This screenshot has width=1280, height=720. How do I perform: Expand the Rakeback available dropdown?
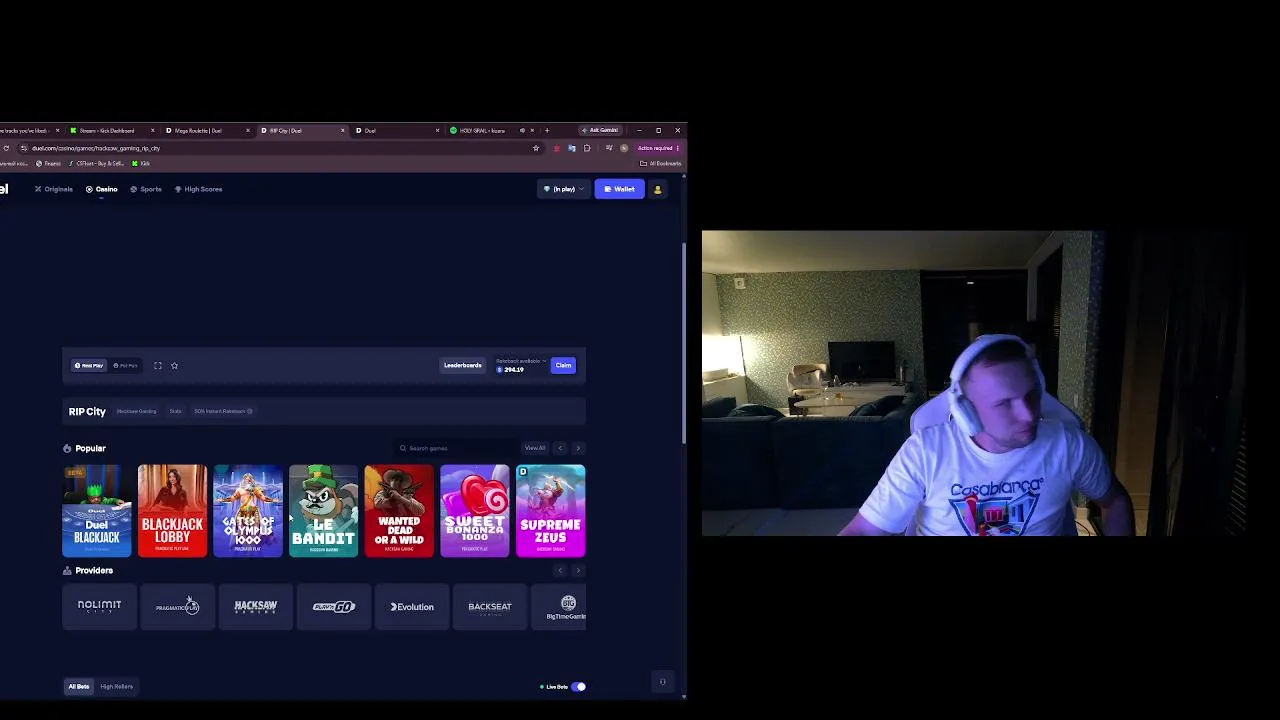pyautogui.click(x=521, y=361)
